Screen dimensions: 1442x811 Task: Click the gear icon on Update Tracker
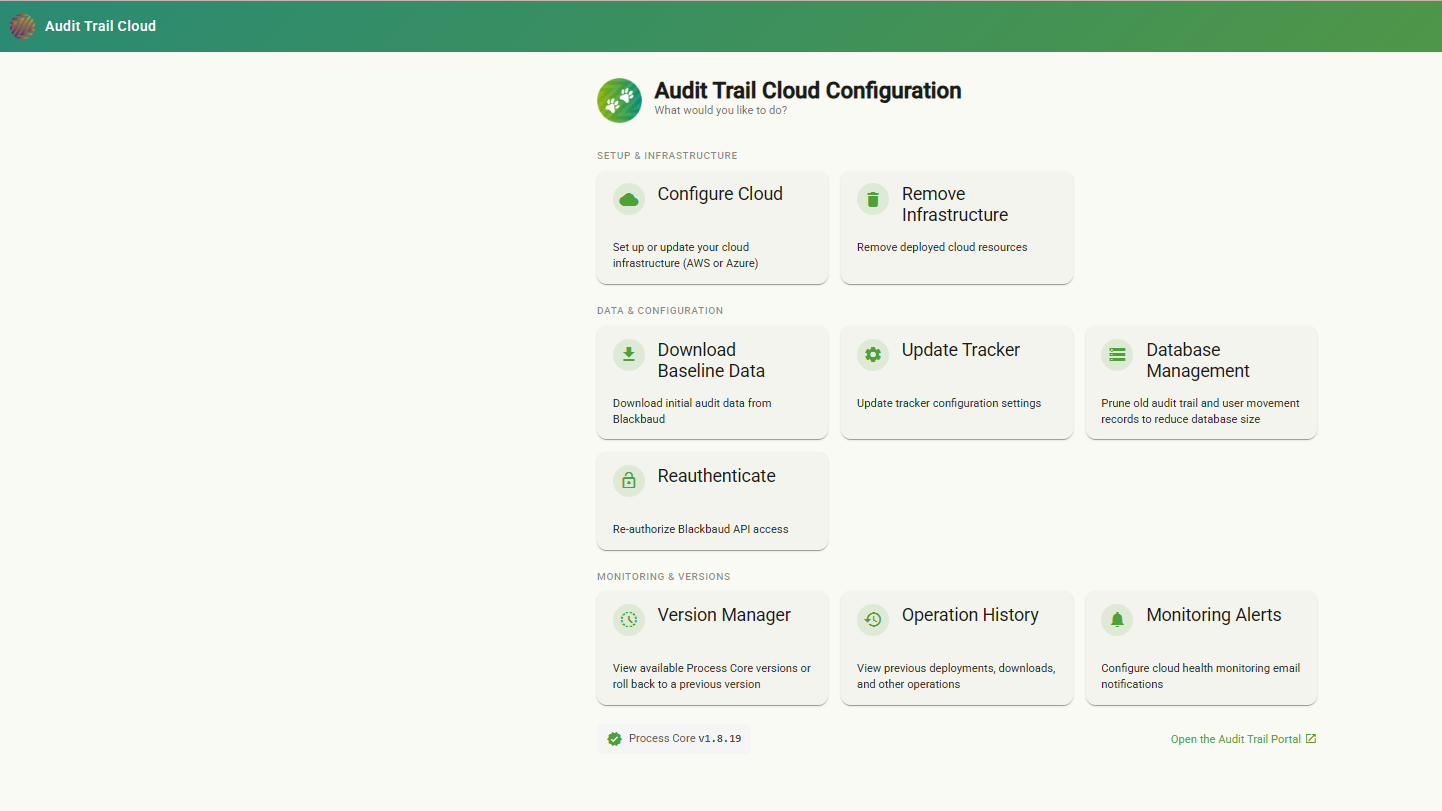tap(873, 354)
